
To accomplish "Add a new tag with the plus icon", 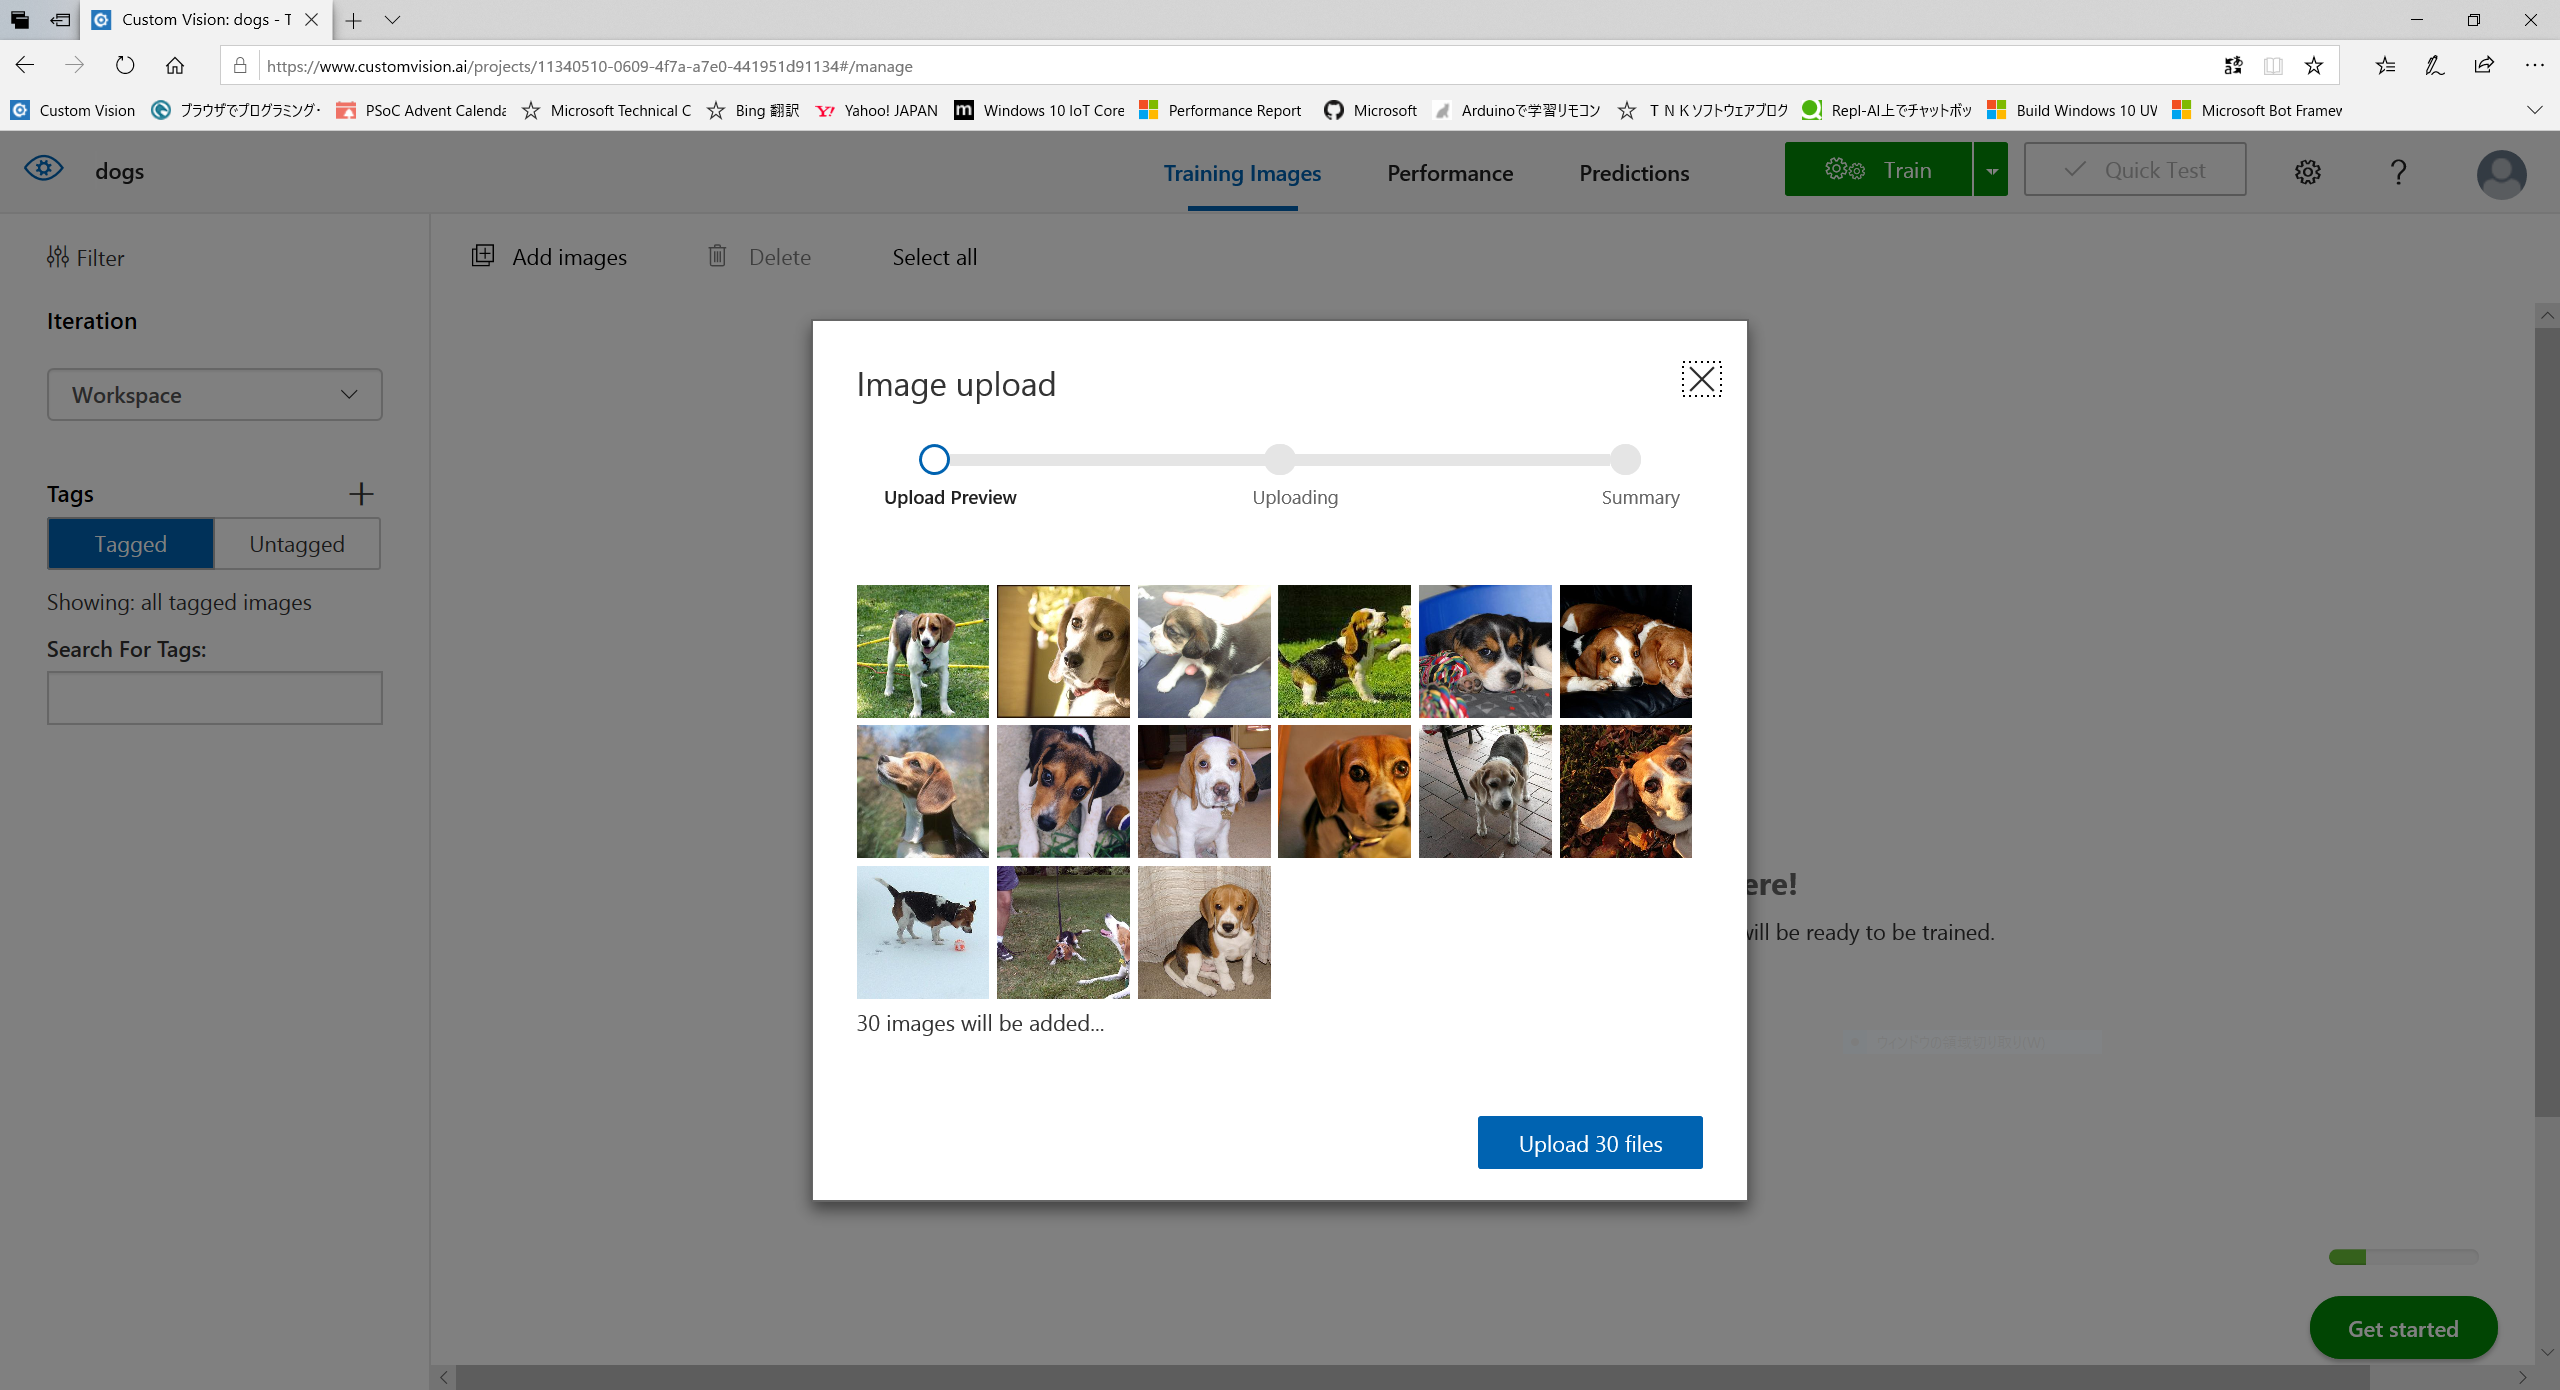I will [361, 494].
